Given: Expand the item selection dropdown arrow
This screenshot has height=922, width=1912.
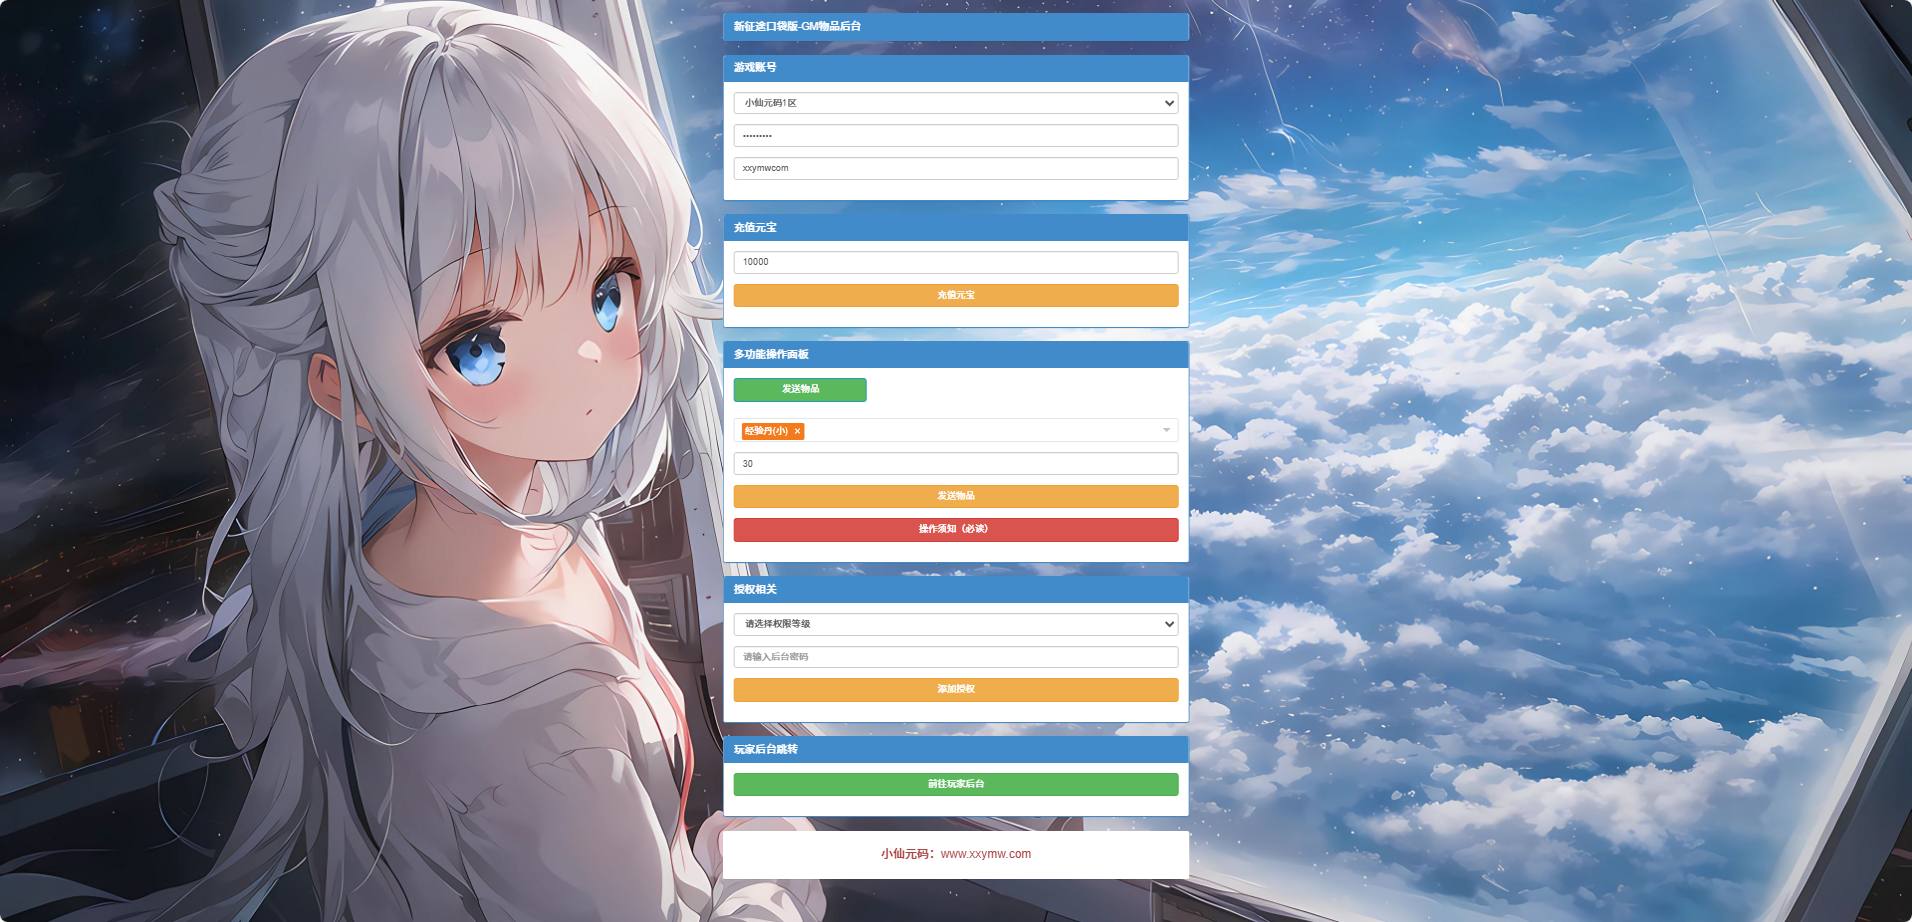Looking at the screenshot, I should point(1166,430).
